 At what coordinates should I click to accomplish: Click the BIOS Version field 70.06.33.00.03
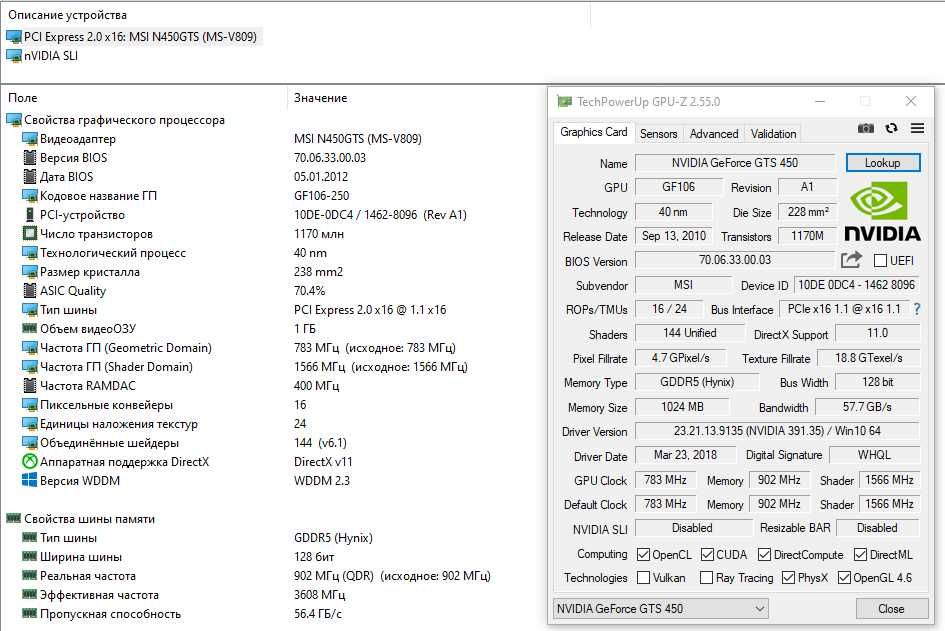tap(735, 260)
